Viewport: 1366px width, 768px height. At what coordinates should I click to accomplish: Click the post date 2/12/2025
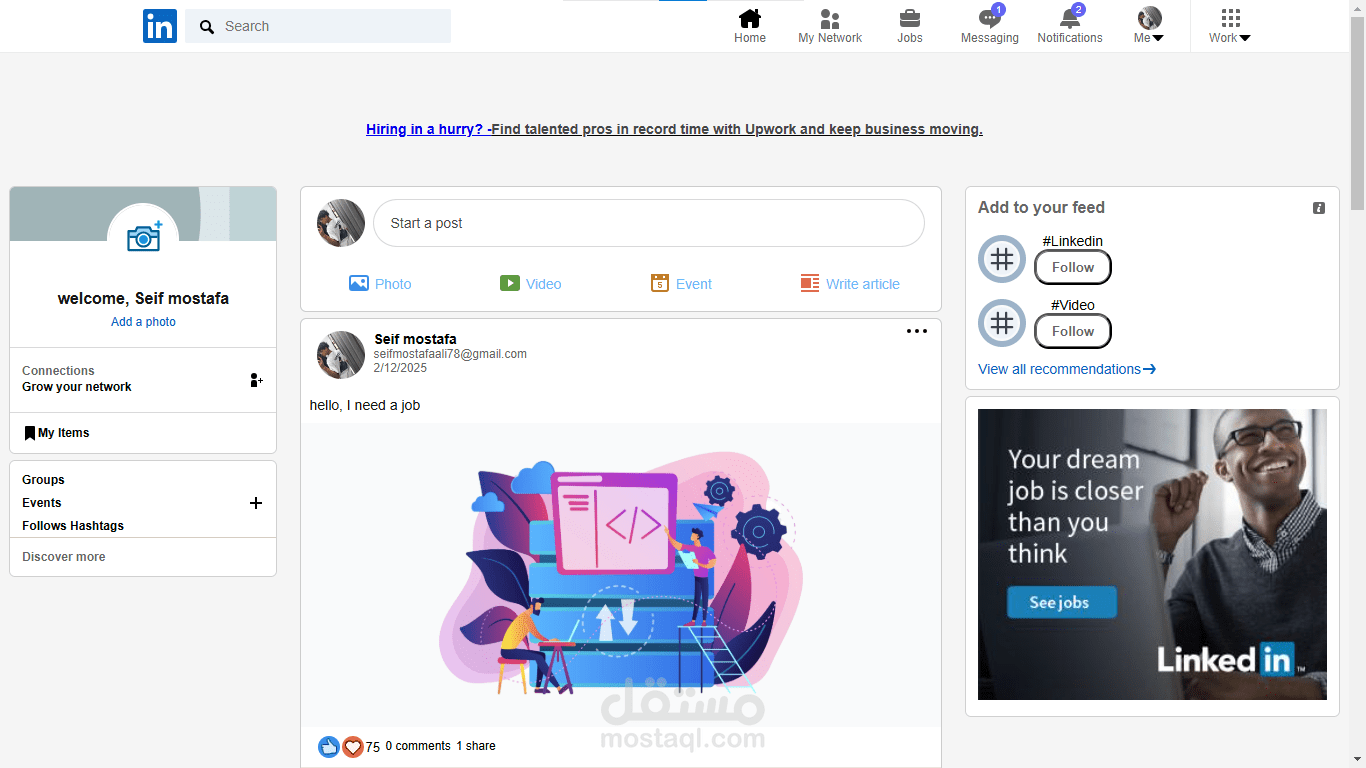pos(400,368)
